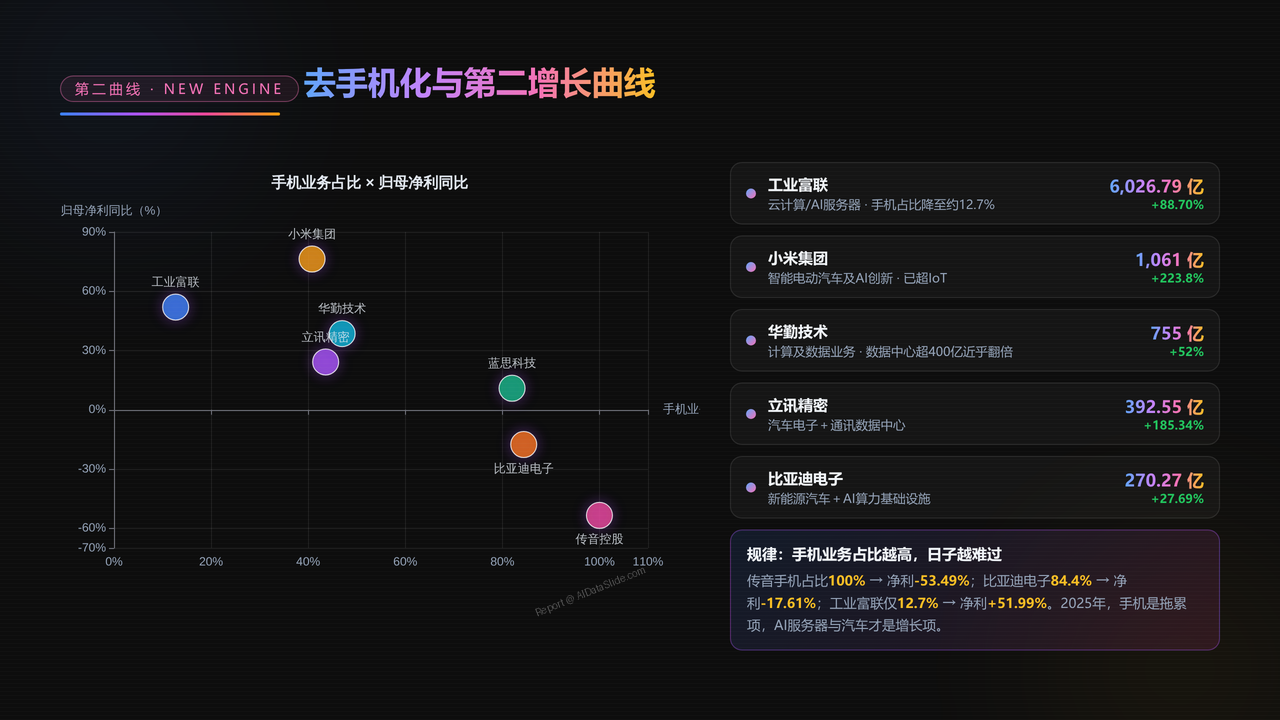Click the y-axis label 归母净利同比（%）

pos(111,211)
